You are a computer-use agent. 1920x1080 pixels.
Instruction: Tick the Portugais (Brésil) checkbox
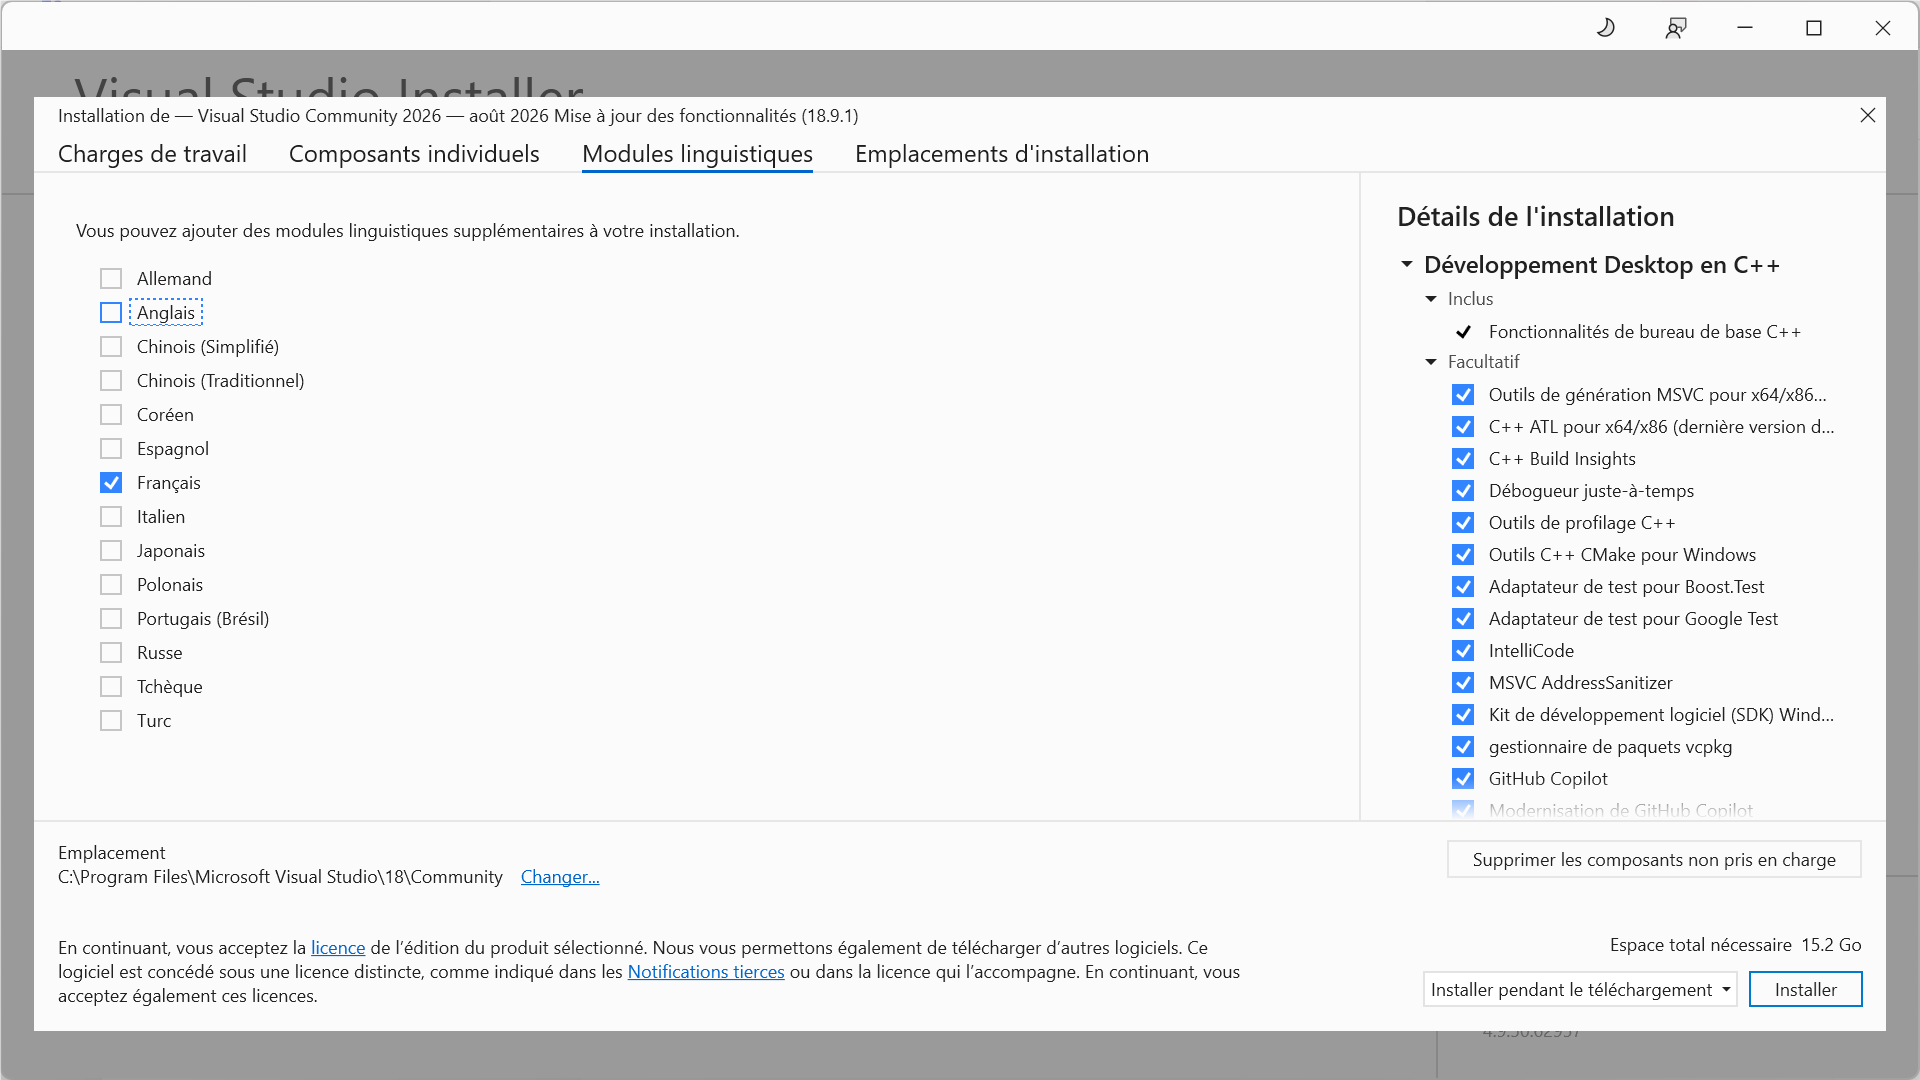111,619
